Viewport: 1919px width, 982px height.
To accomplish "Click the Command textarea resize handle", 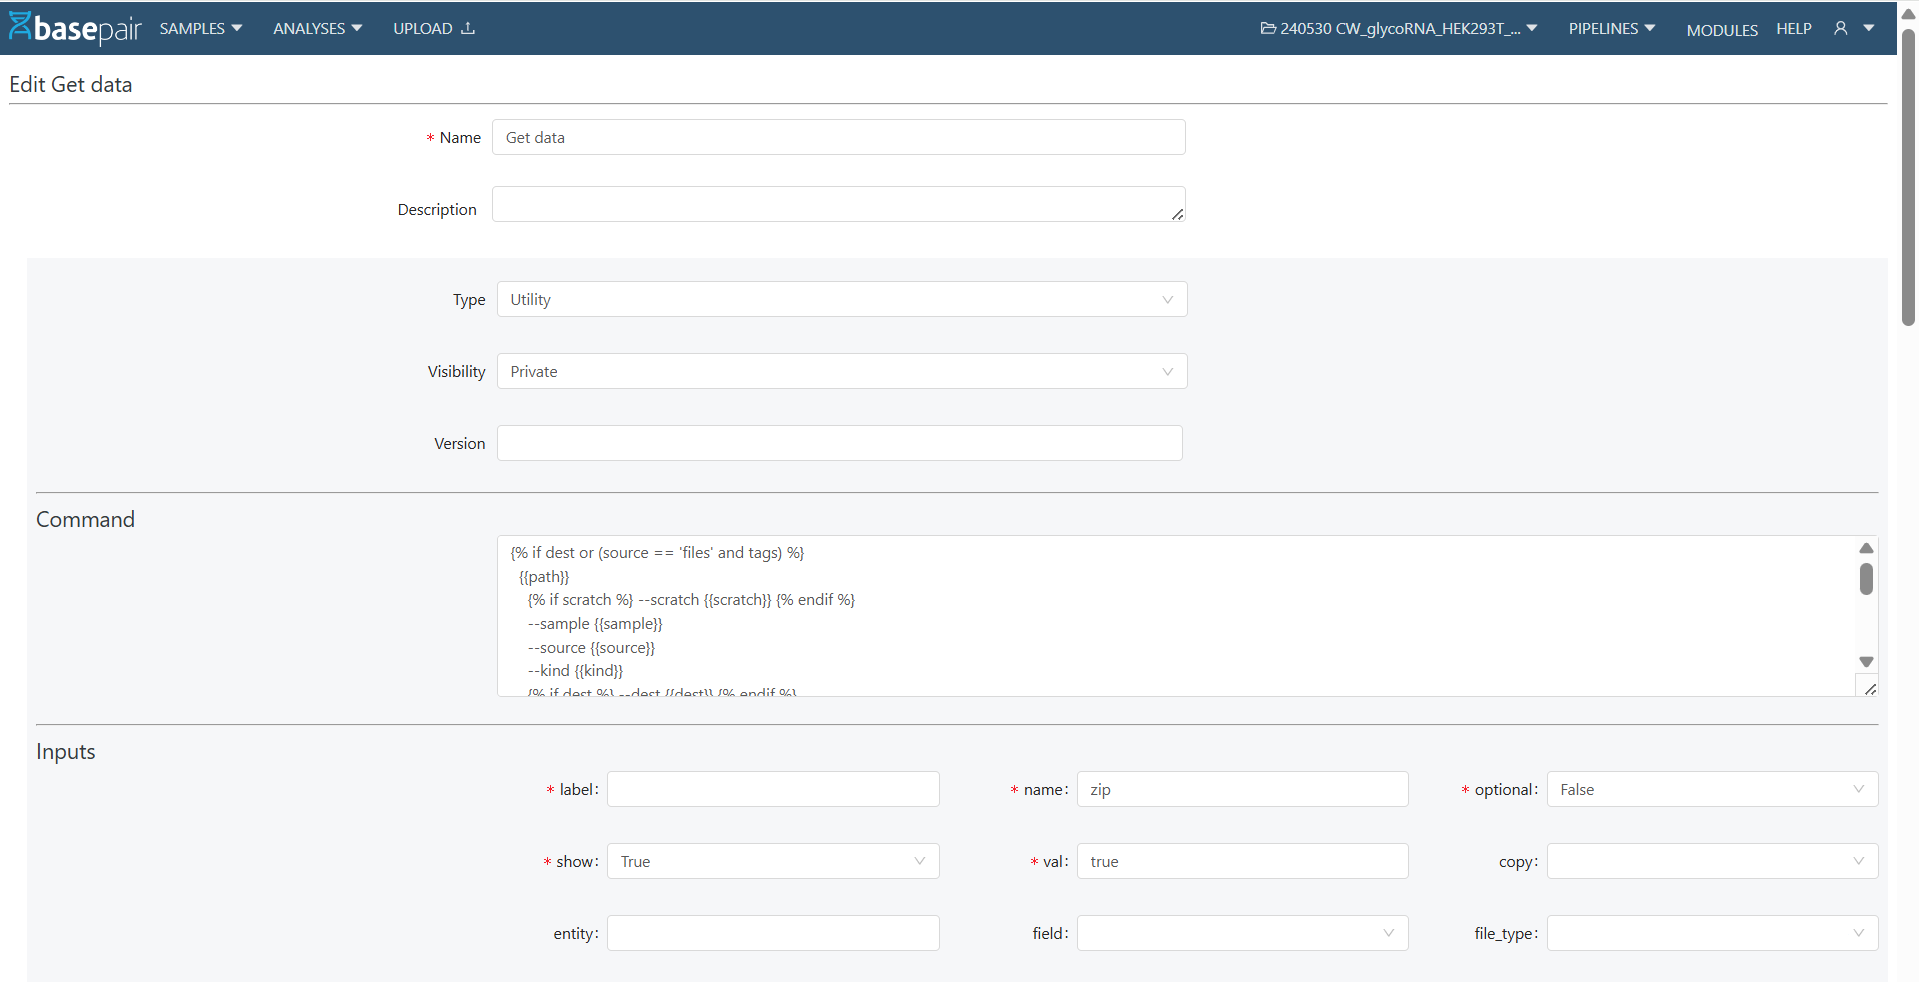I will pyautogui.click(x=1871, y=688).
